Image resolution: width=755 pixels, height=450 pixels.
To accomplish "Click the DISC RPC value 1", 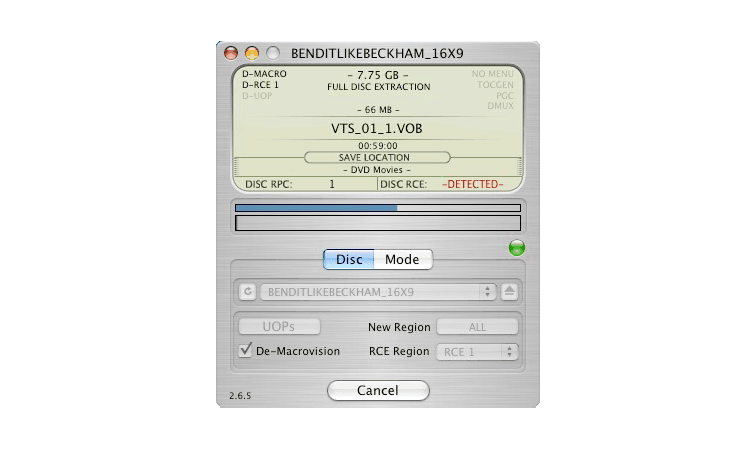I will [332, 184].
